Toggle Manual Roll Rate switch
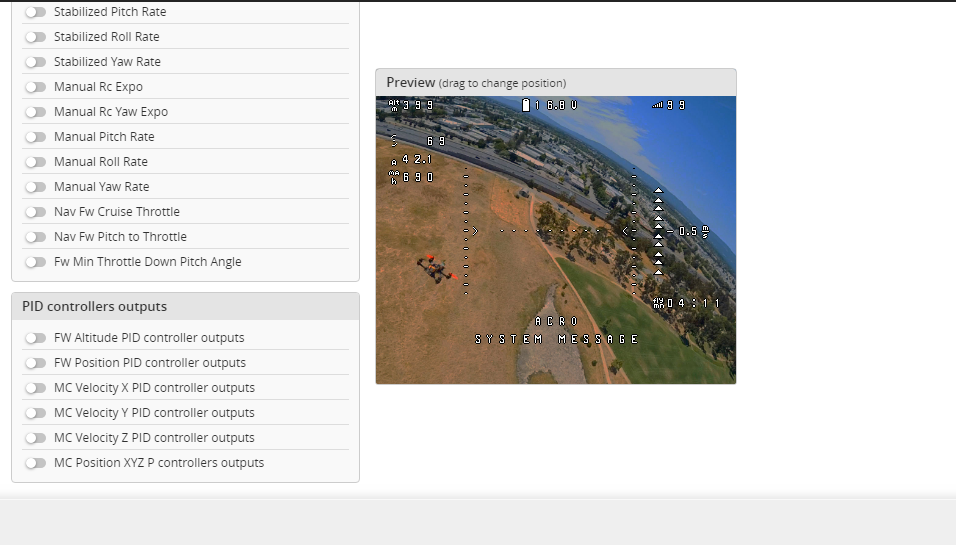This screenshot has height=545, width=956. [35, 162]
